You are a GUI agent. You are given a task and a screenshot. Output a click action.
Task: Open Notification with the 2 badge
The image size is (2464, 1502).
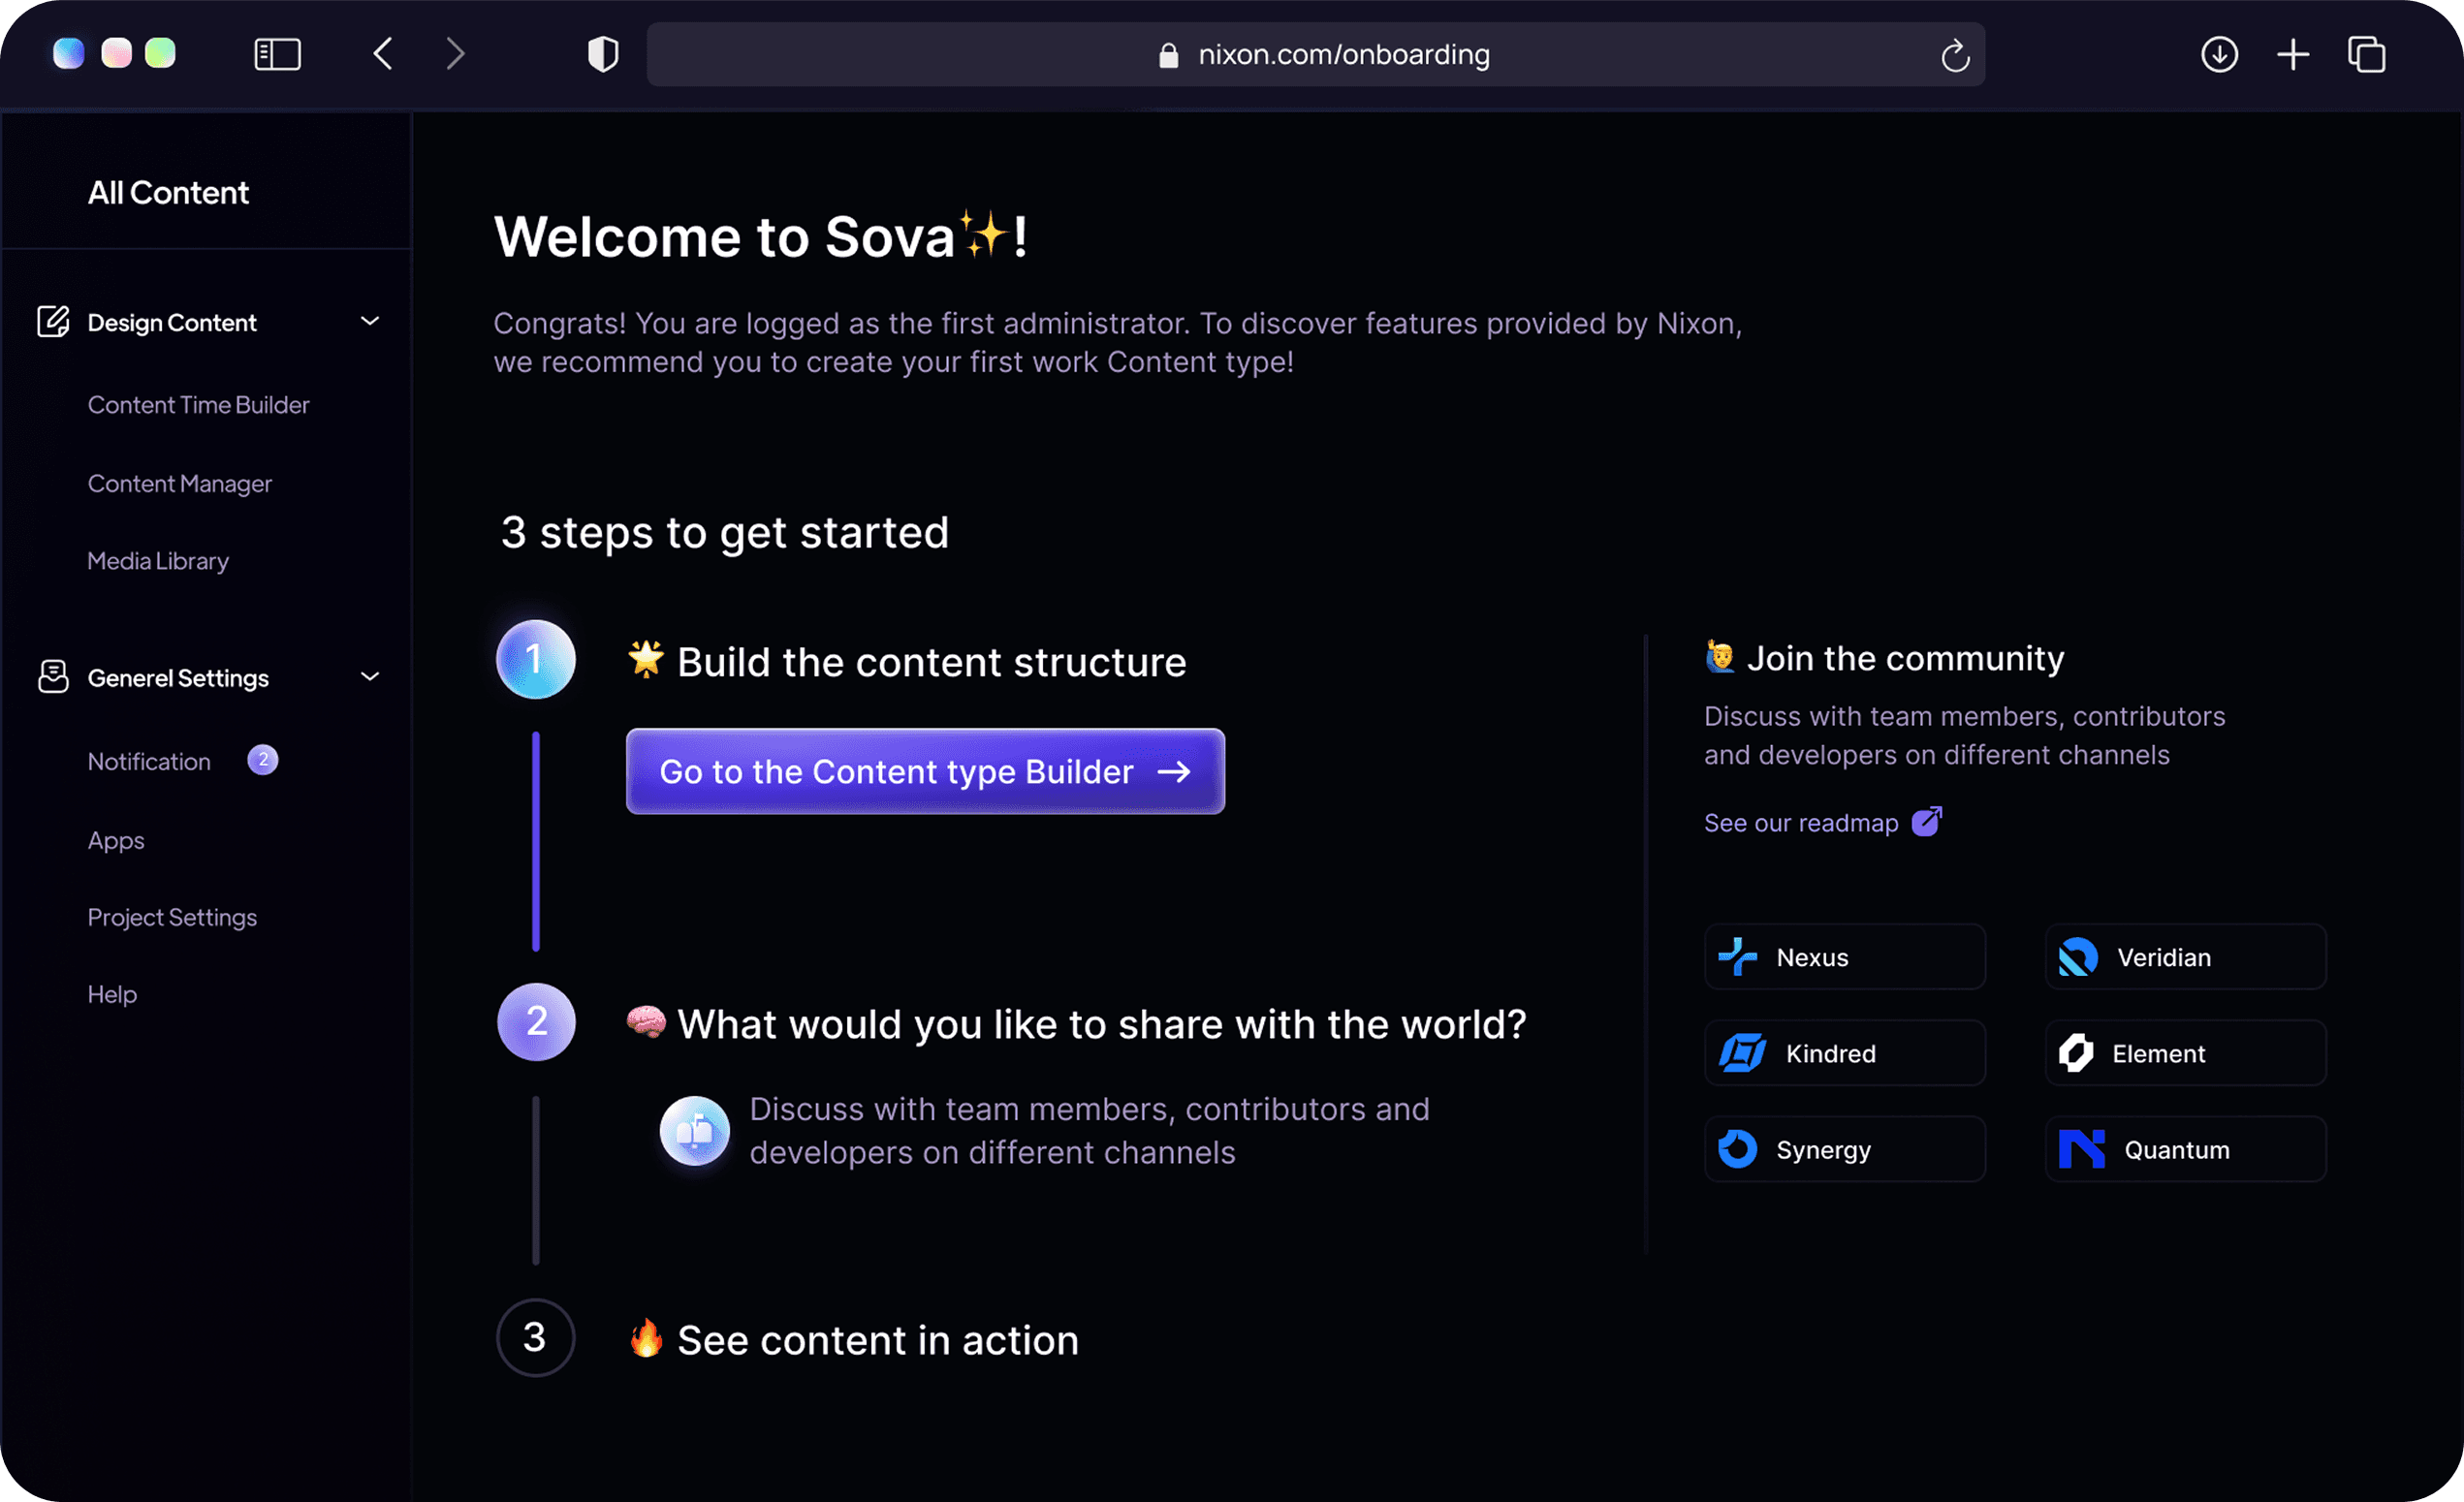pyautogui.click(x=150, y=762)
